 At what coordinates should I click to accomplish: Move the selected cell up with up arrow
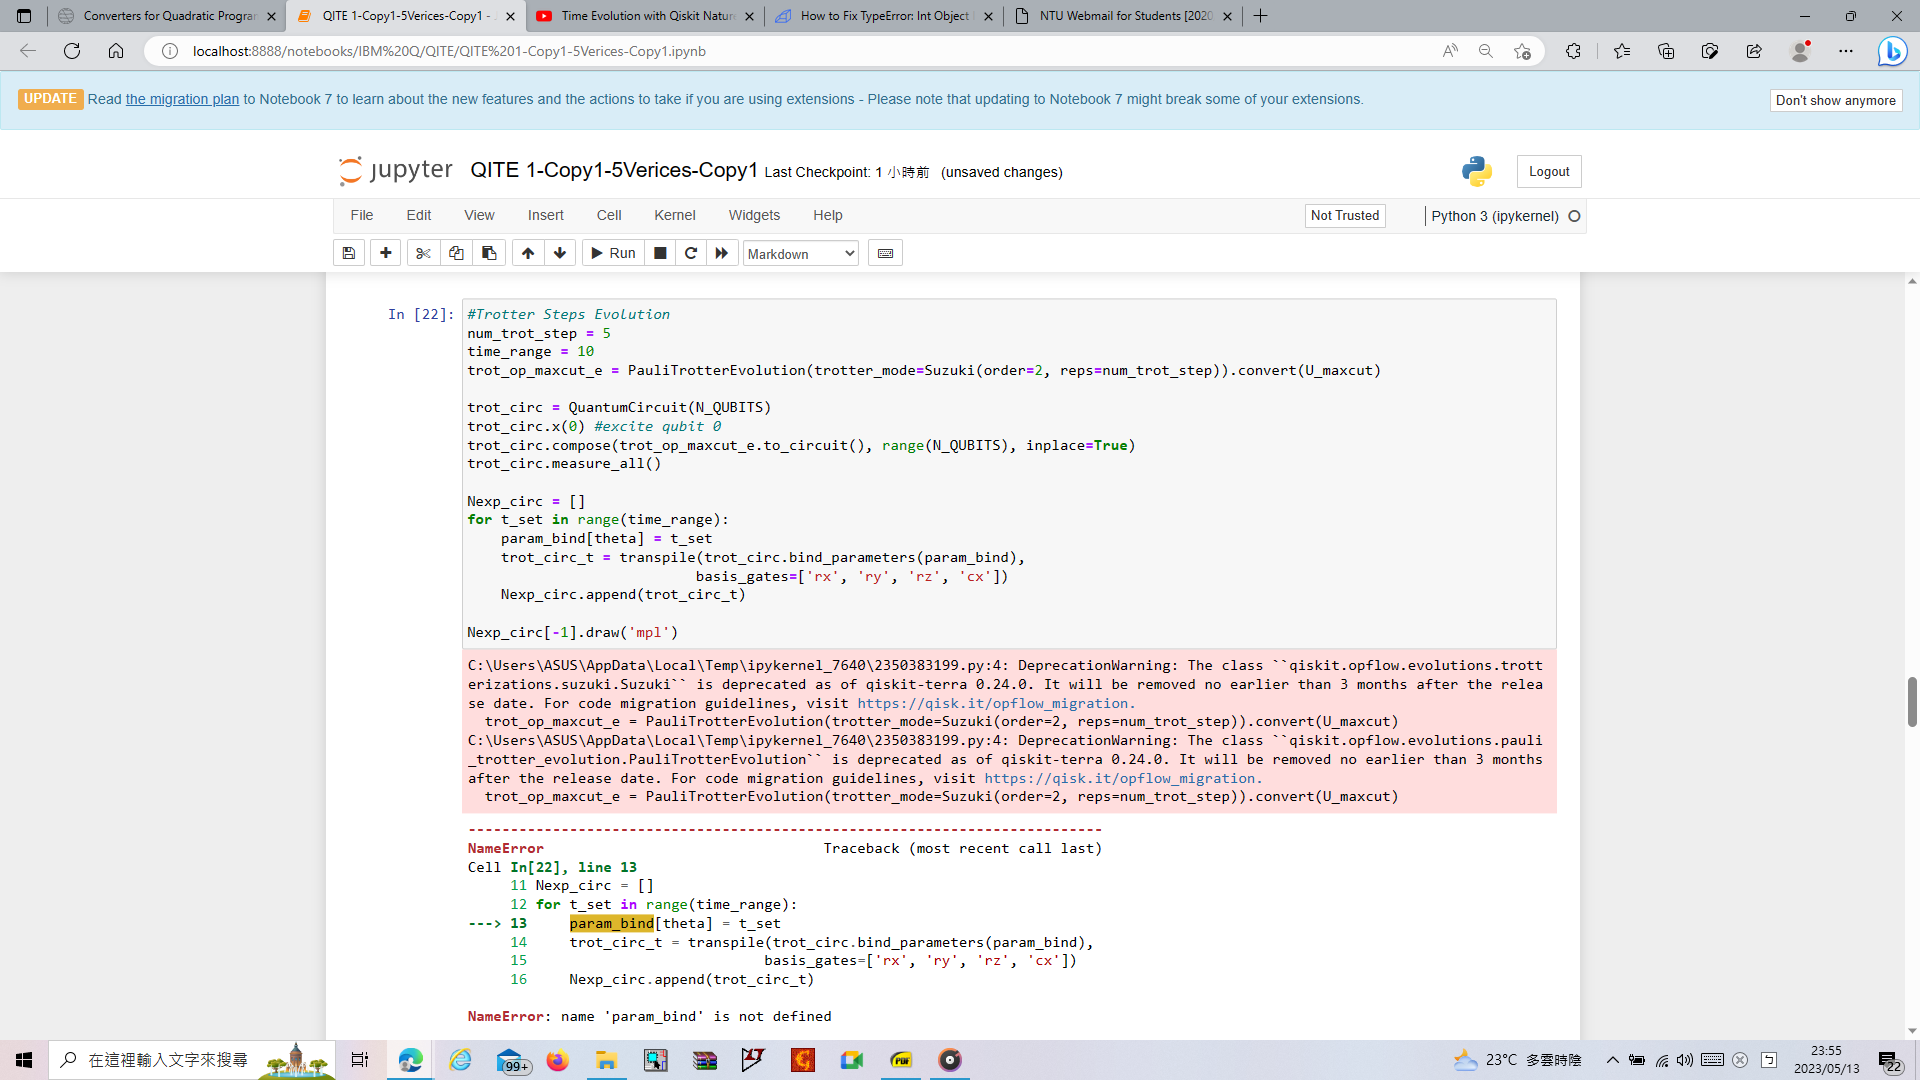pyautogui.click(x=527, y=252)
